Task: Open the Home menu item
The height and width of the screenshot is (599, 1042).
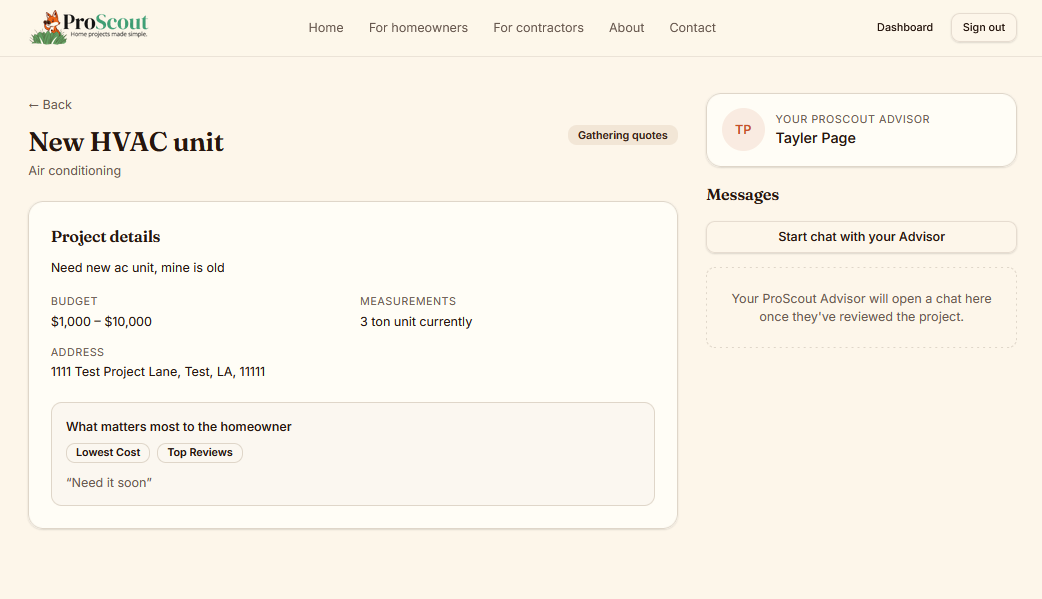Action: [x=326, y=28]
